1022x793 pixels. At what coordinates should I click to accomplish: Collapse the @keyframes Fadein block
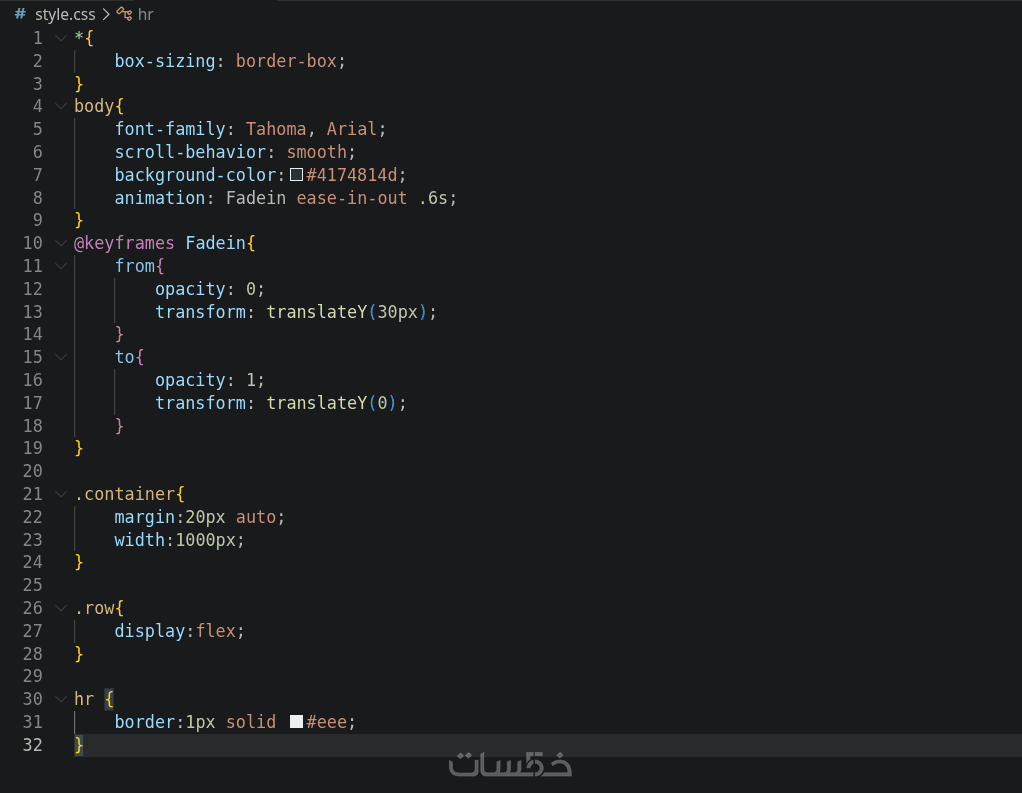click(61, 243)
